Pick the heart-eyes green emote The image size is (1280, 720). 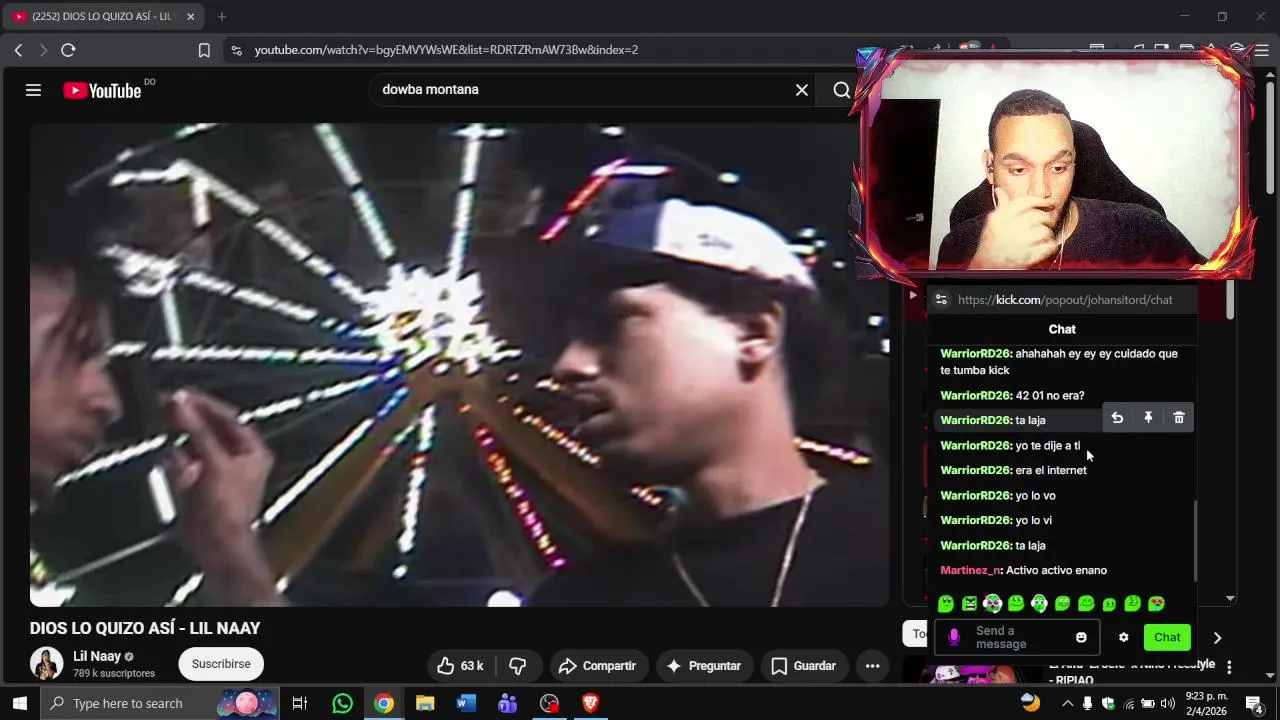coord(1156,603)
